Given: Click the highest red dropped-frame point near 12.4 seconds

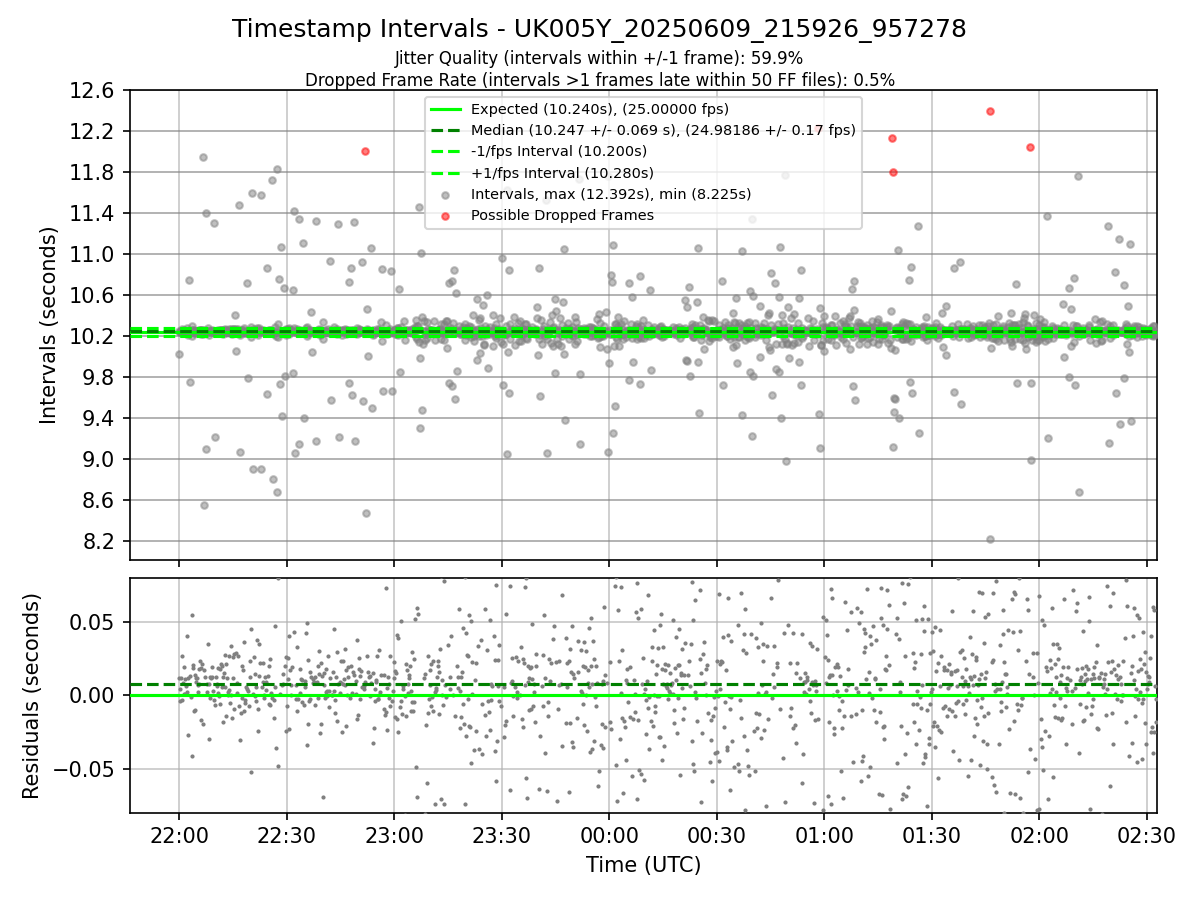Looking at the screenshot, I should [x=990, y=111].
